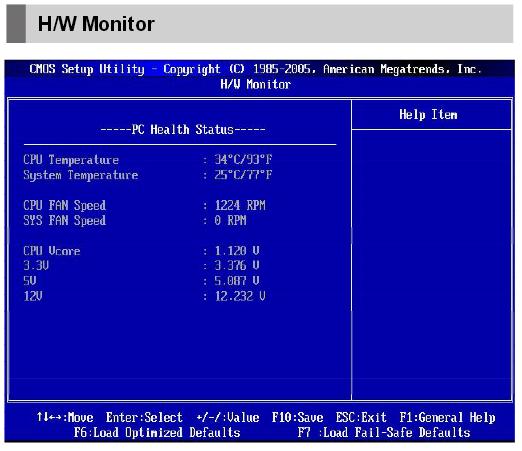Click the H/W Monitor BIOS screen title
The image size is (522, 451).
pyautogui.click(x=255, y=84)
